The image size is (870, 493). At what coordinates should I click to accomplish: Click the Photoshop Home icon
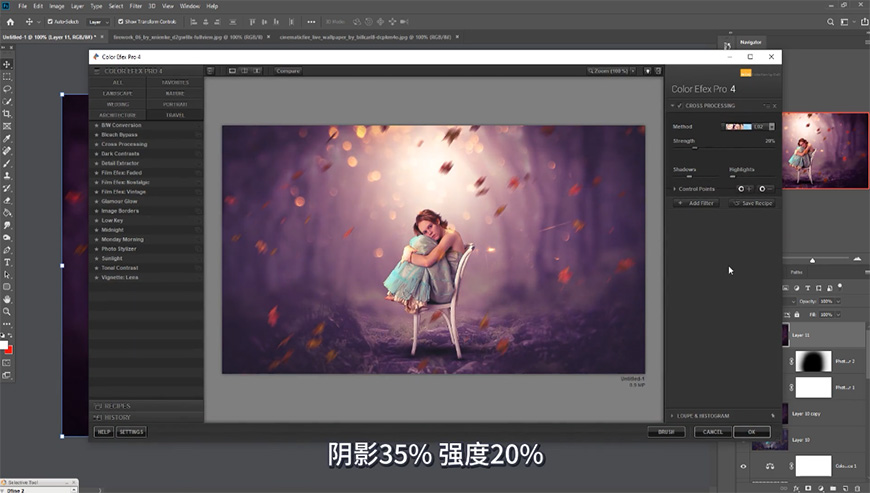10,22
